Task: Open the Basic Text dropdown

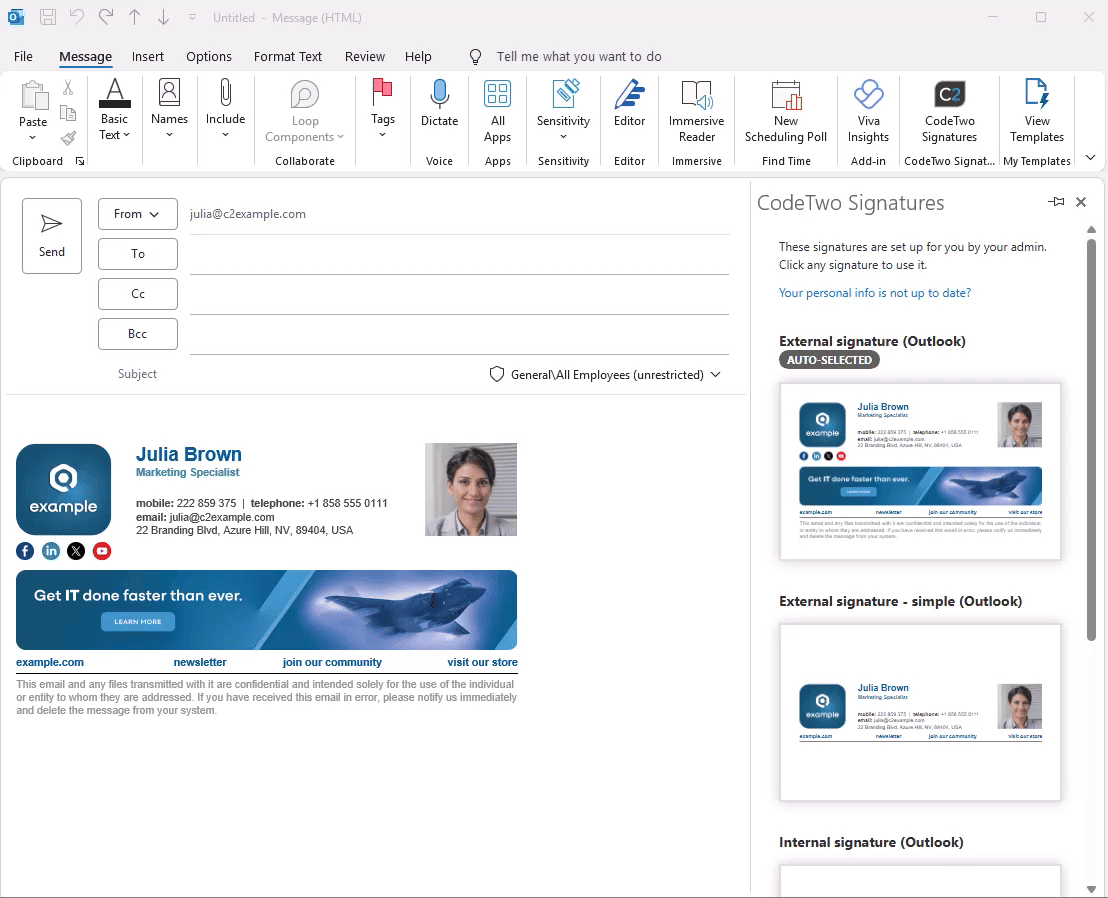Action: [x=114, y=110]
